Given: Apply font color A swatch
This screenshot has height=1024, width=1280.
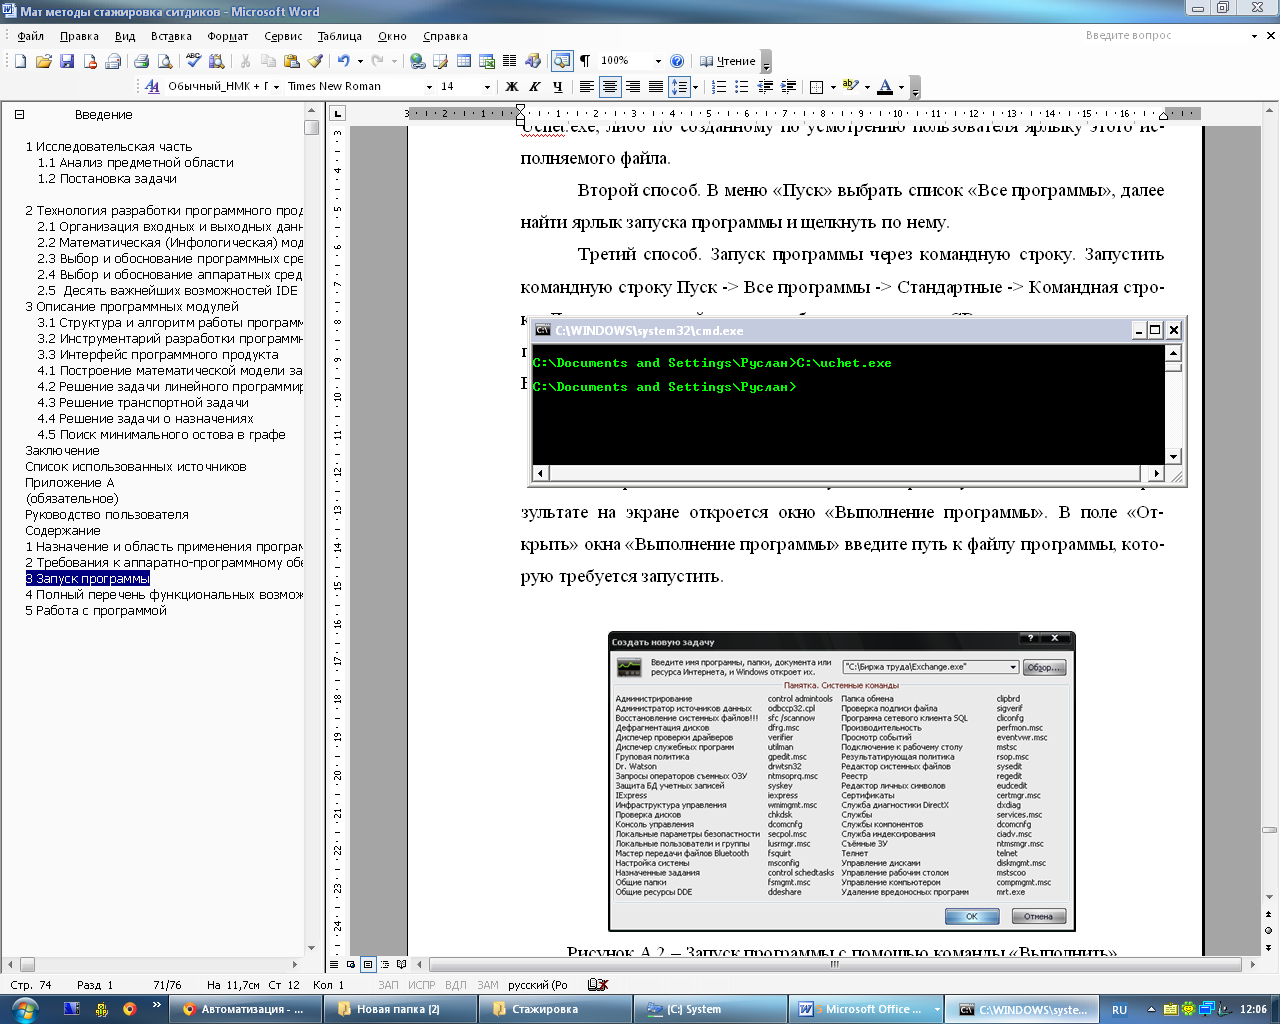Looking at the screenshot, I should tap(884, 87).
